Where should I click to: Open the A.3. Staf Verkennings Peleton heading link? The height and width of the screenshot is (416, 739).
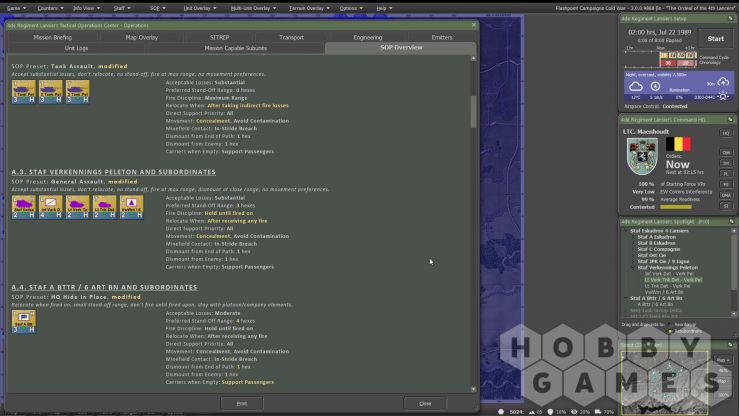click(114, 172)
